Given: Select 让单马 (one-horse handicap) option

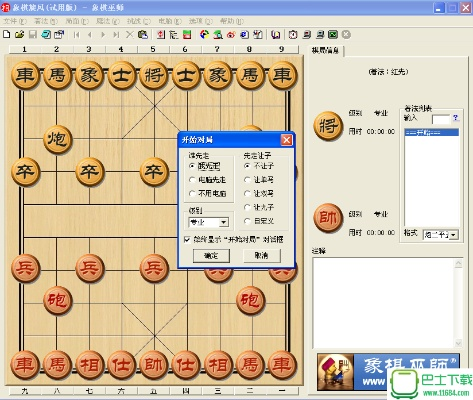Looking at the screenshot, I should (x=259, y=180).
